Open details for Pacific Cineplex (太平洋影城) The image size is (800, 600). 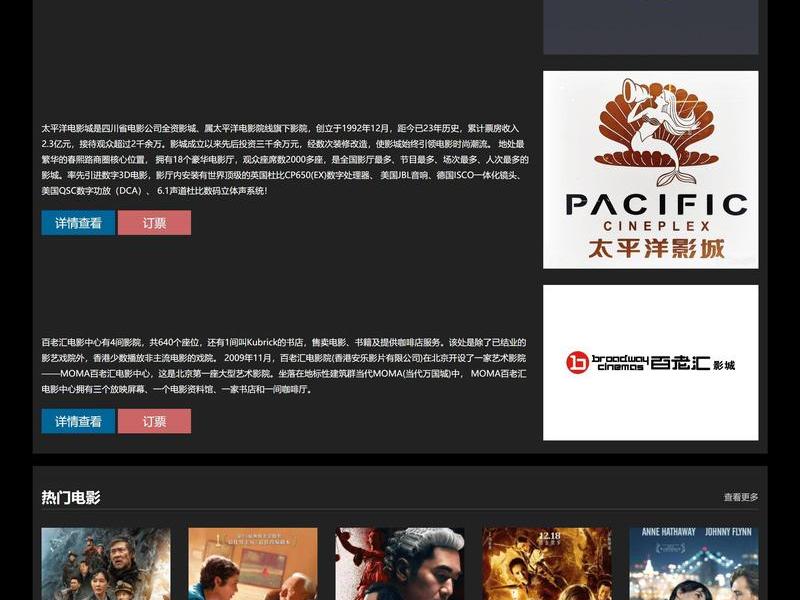tap(78, 223)
